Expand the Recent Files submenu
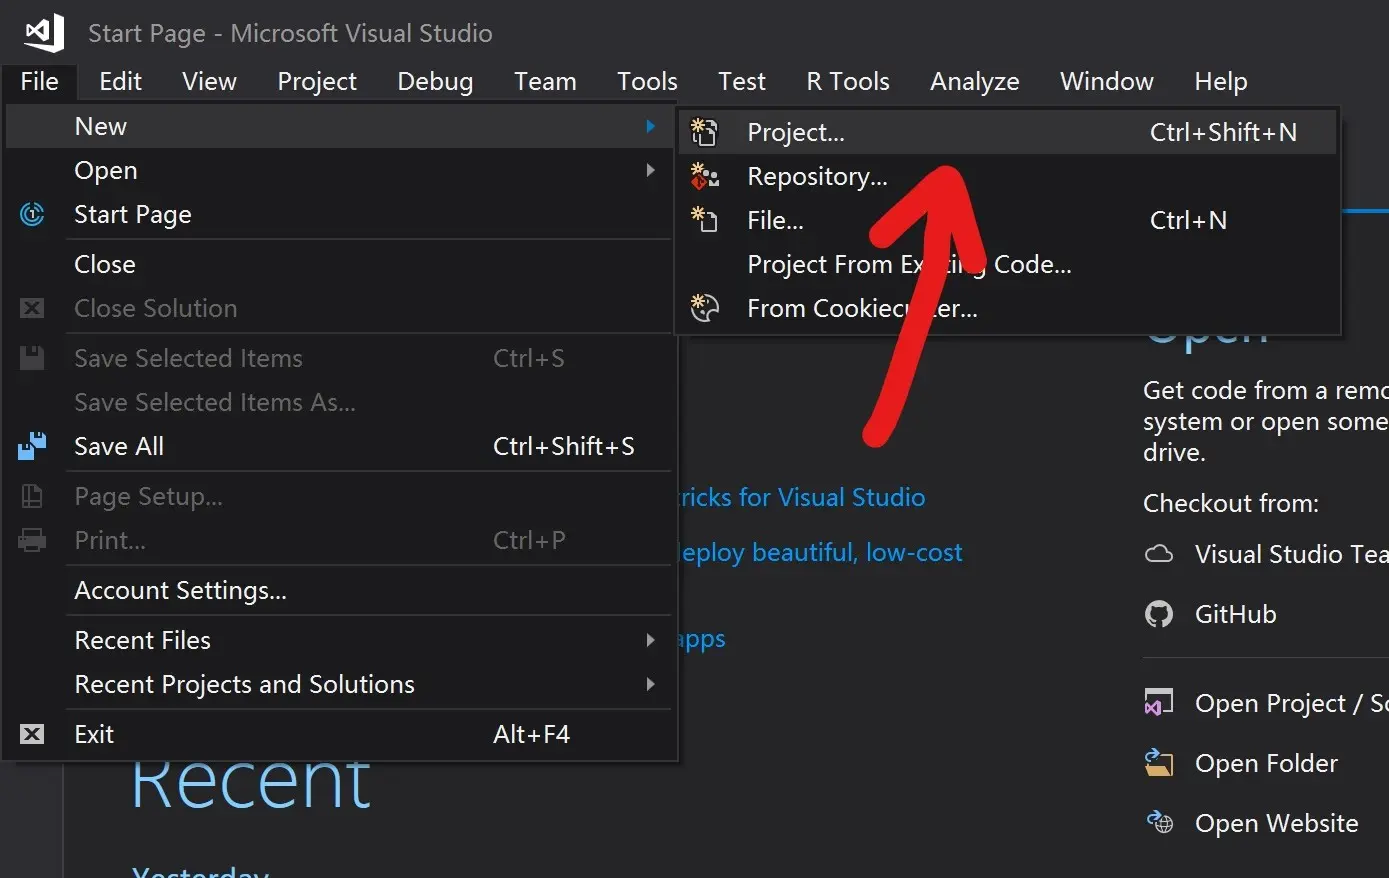The height and width of the screenshot is (878, 1389). pyautogui.click(x=650, y=640)
